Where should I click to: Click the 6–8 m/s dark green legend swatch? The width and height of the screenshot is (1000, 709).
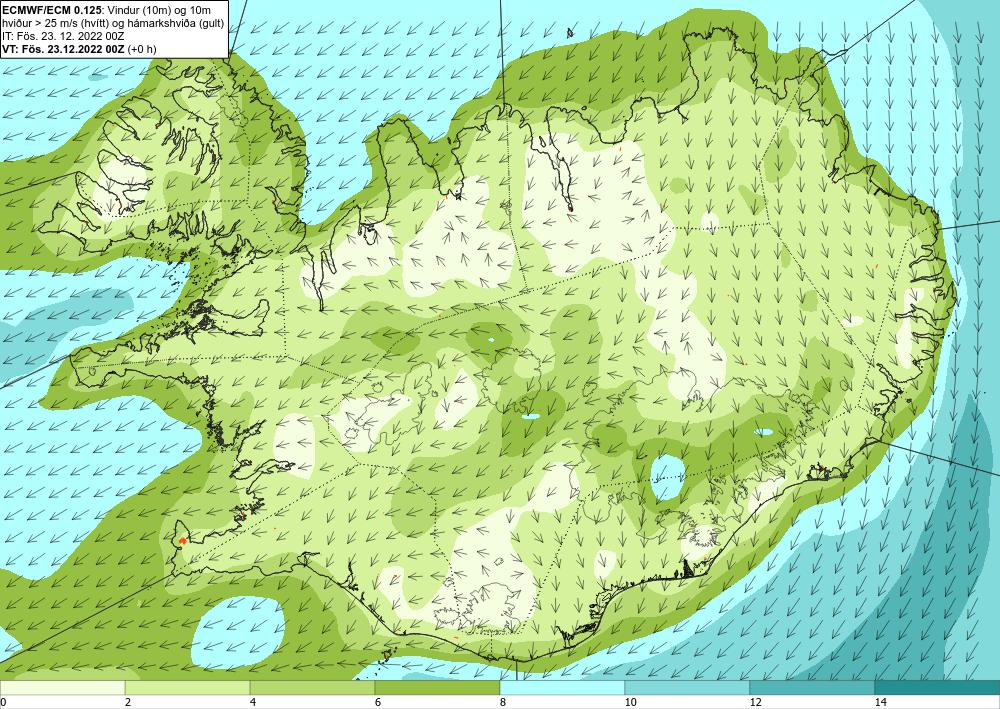438,687
